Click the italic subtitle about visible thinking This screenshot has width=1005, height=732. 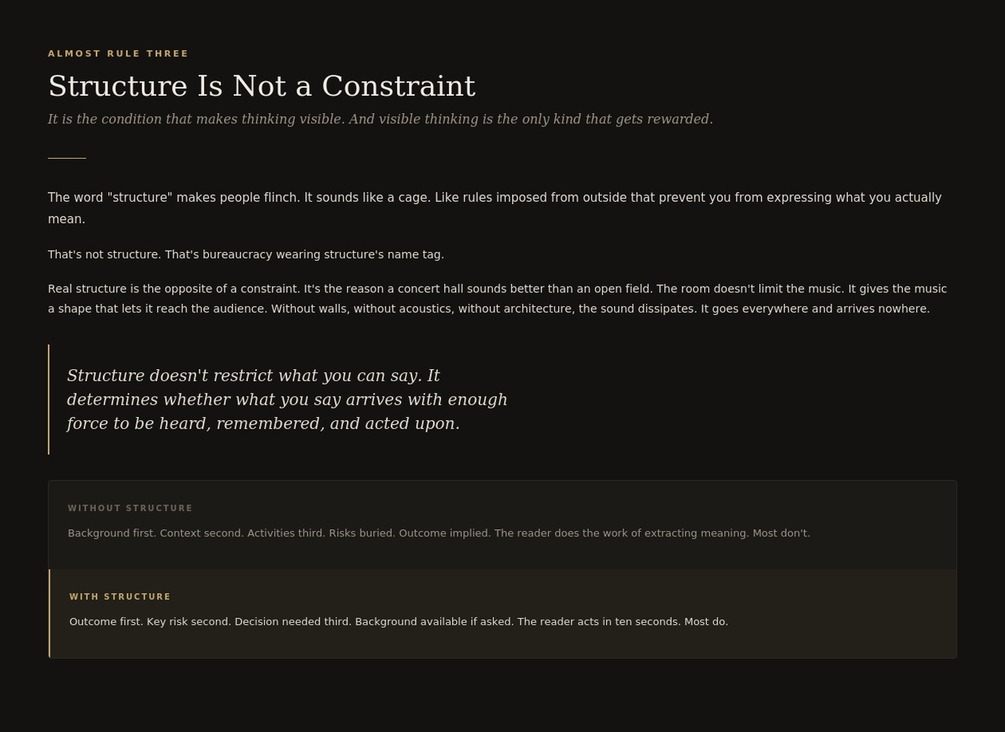point(380,119)
